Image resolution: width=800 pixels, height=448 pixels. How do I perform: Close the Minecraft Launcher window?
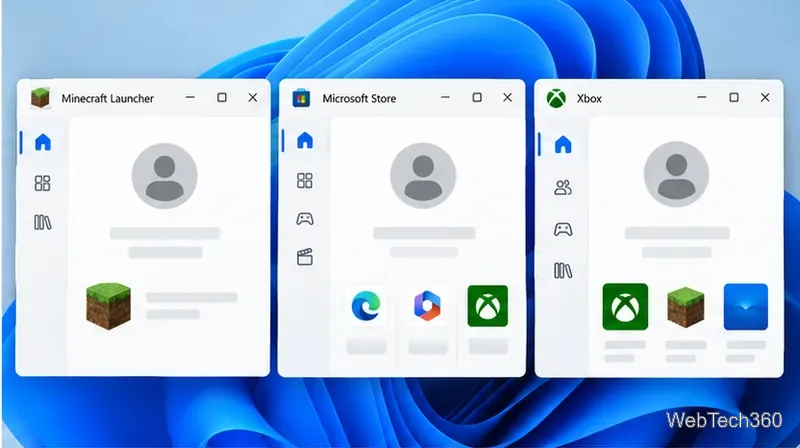[253, 97]
